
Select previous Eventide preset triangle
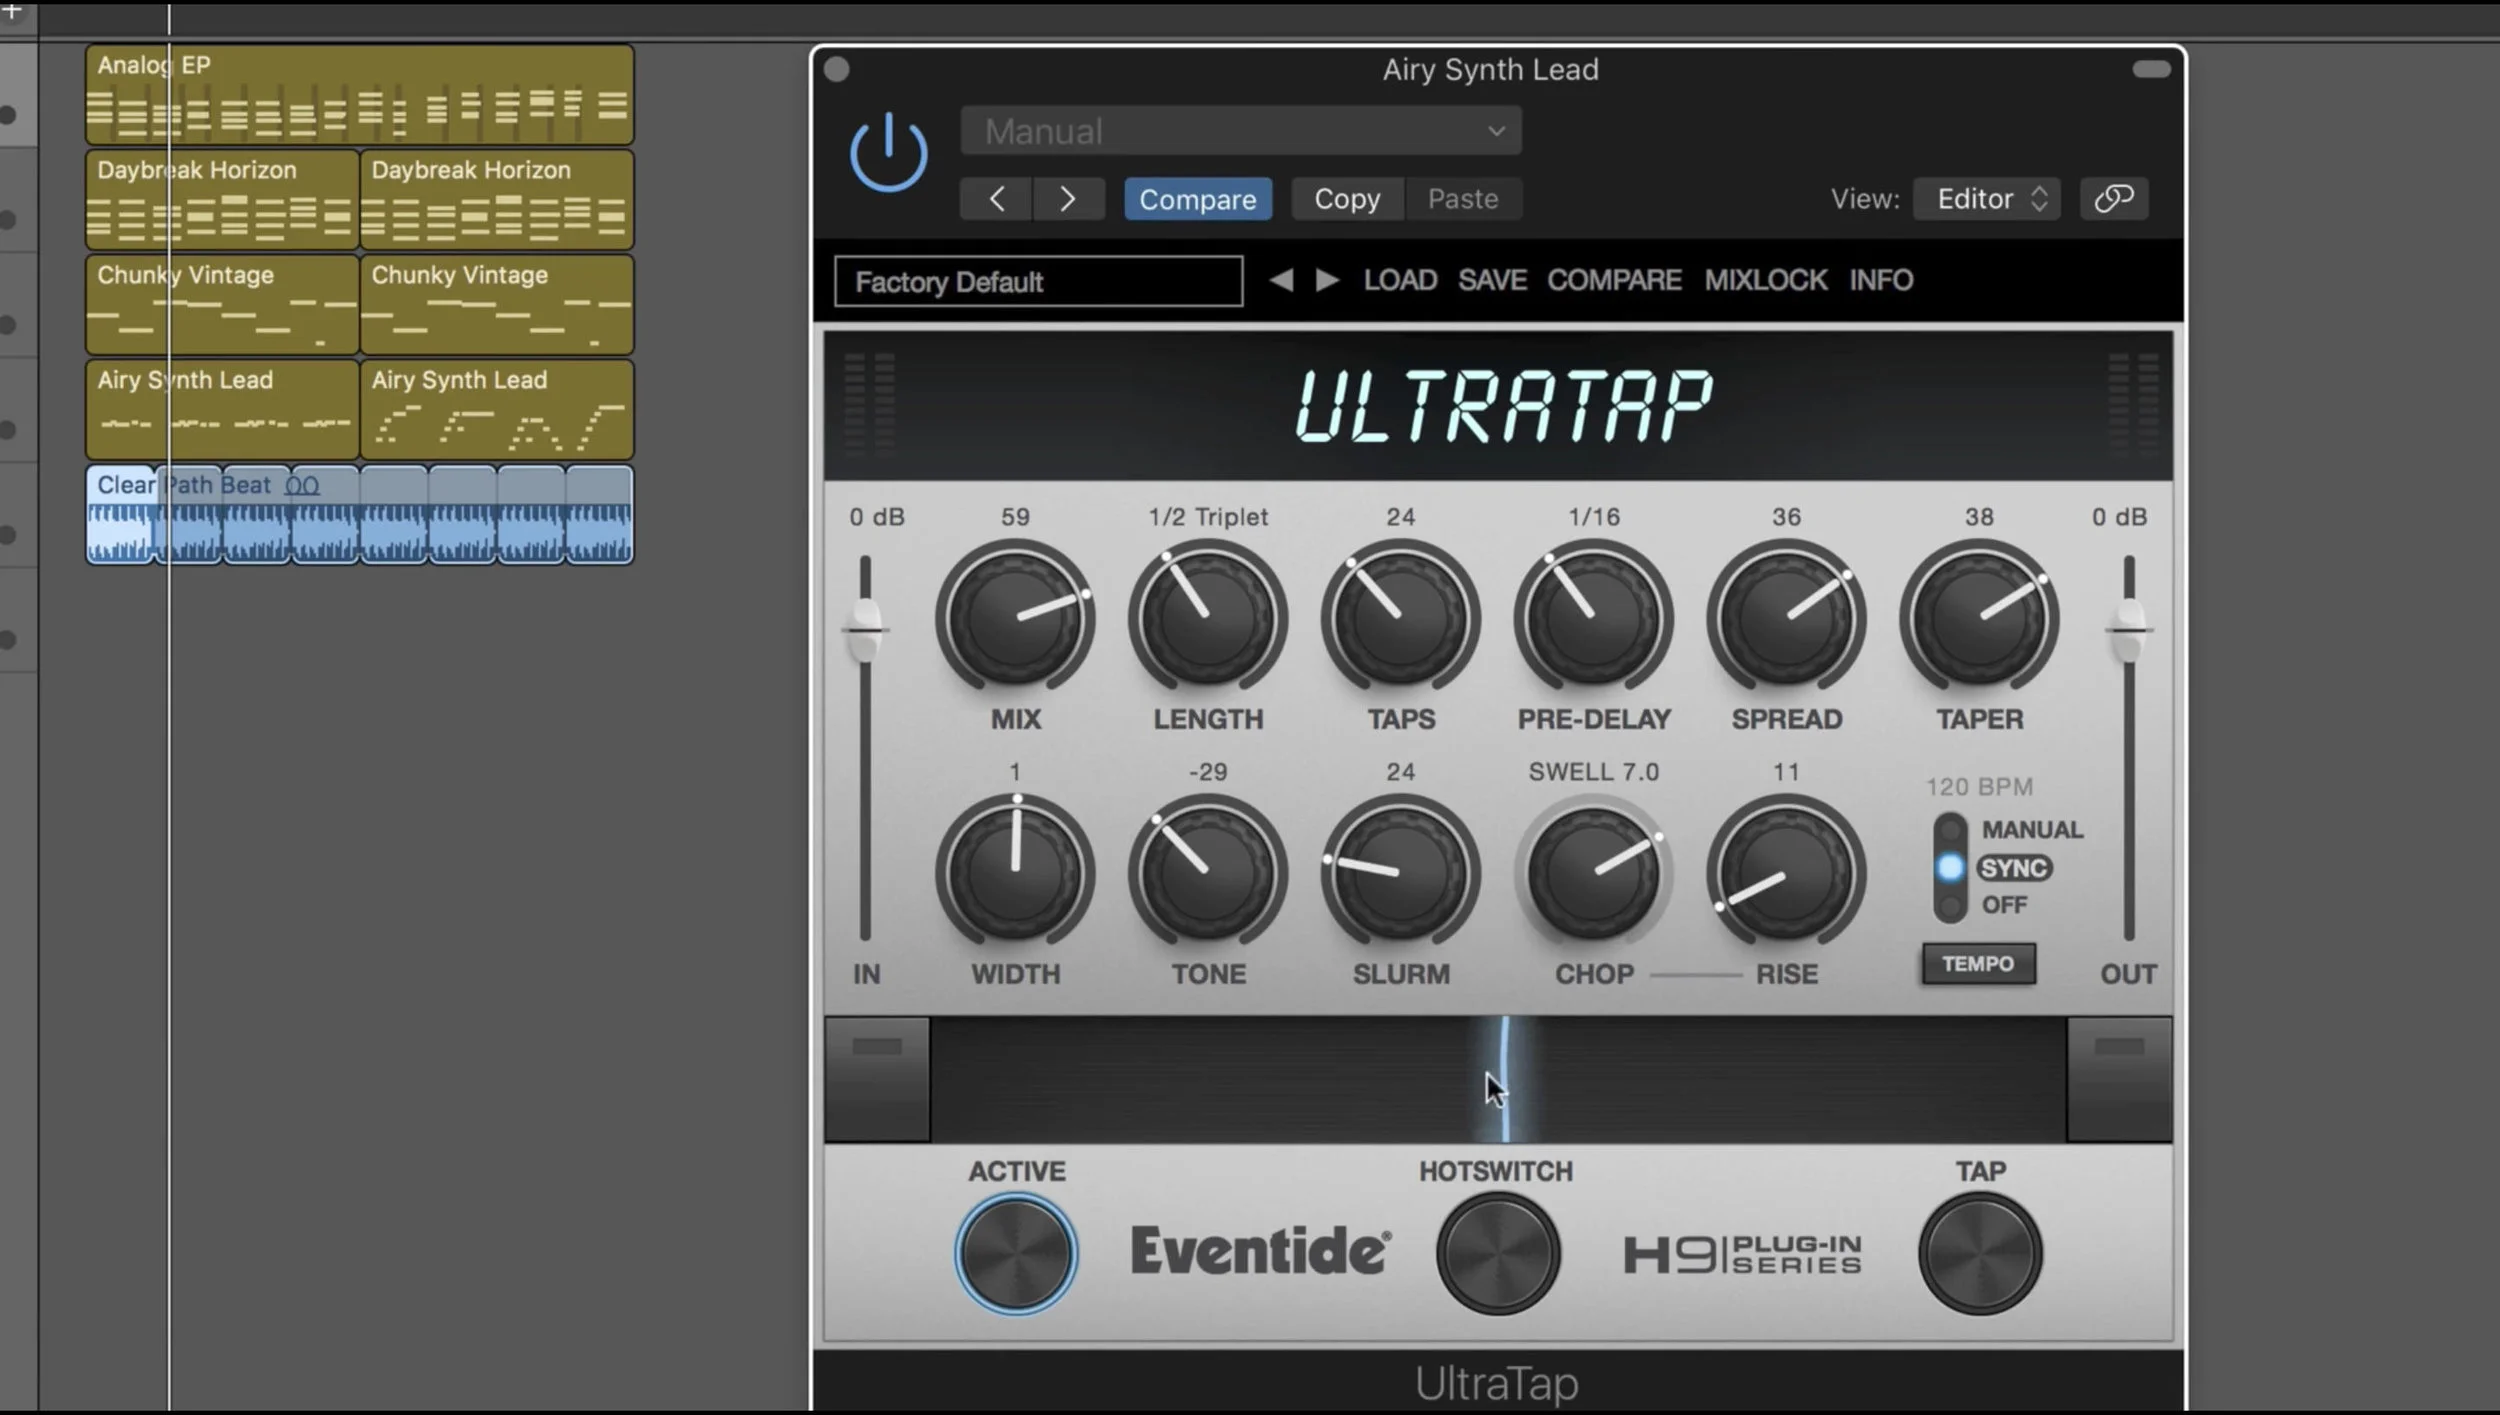tap(1280, 280)
